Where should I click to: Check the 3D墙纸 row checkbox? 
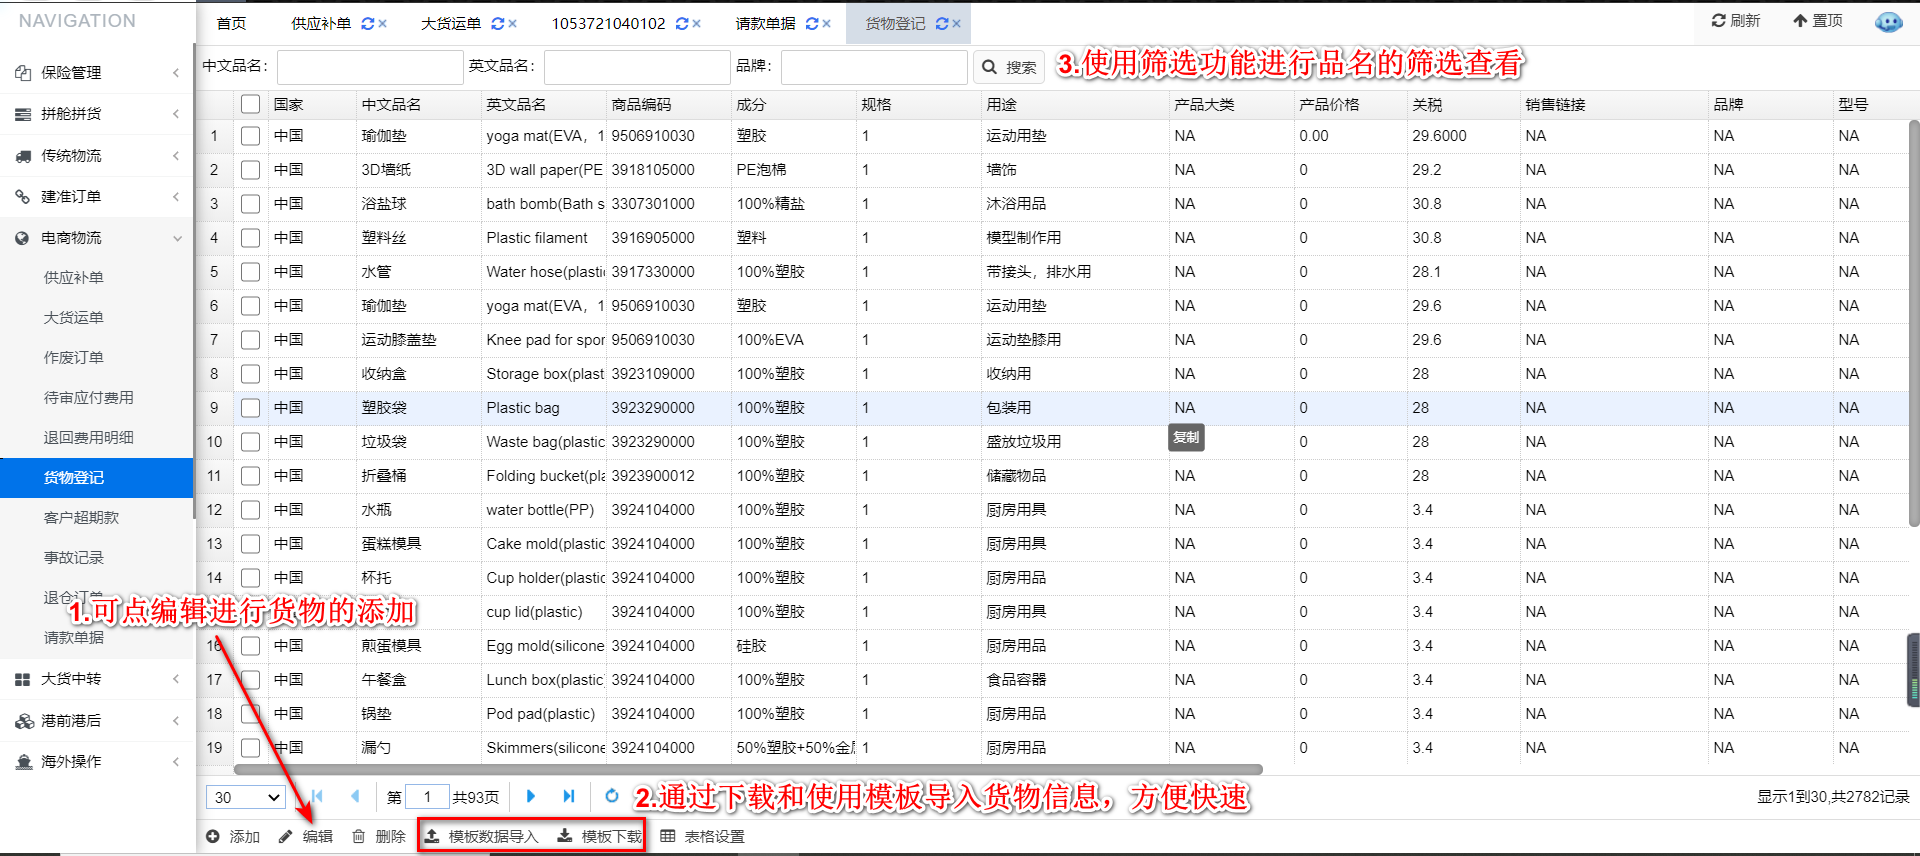click(251, 170)
